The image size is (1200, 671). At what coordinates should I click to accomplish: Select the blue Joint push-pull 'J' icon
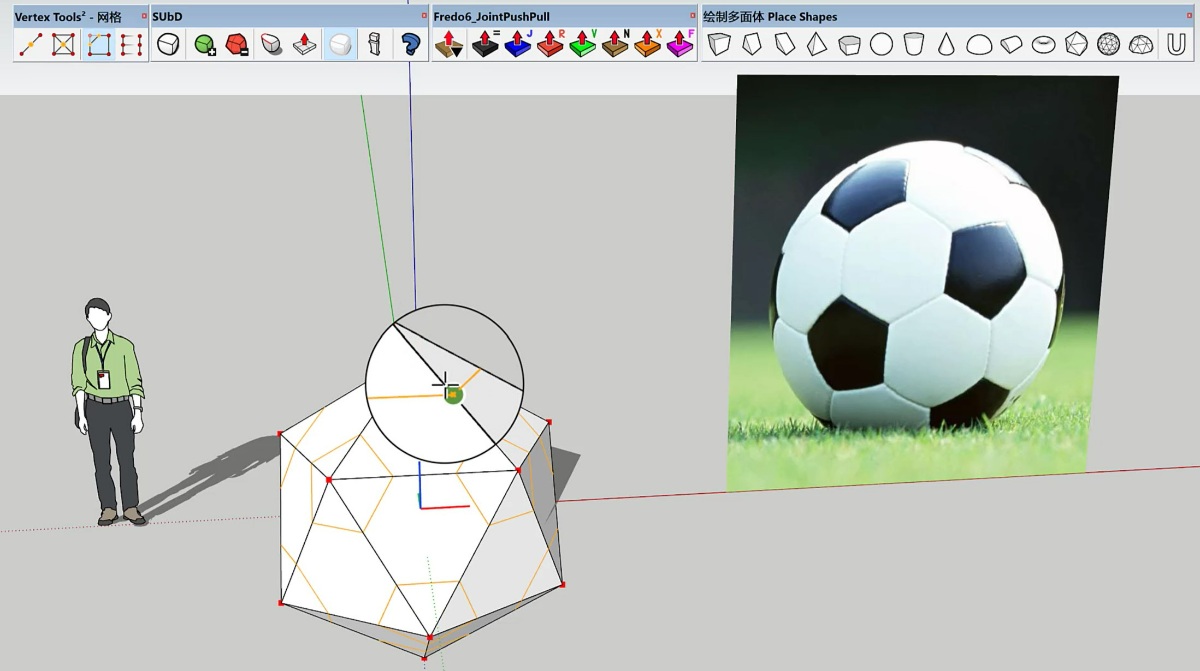pyautogui.click(x=518, y=44)
